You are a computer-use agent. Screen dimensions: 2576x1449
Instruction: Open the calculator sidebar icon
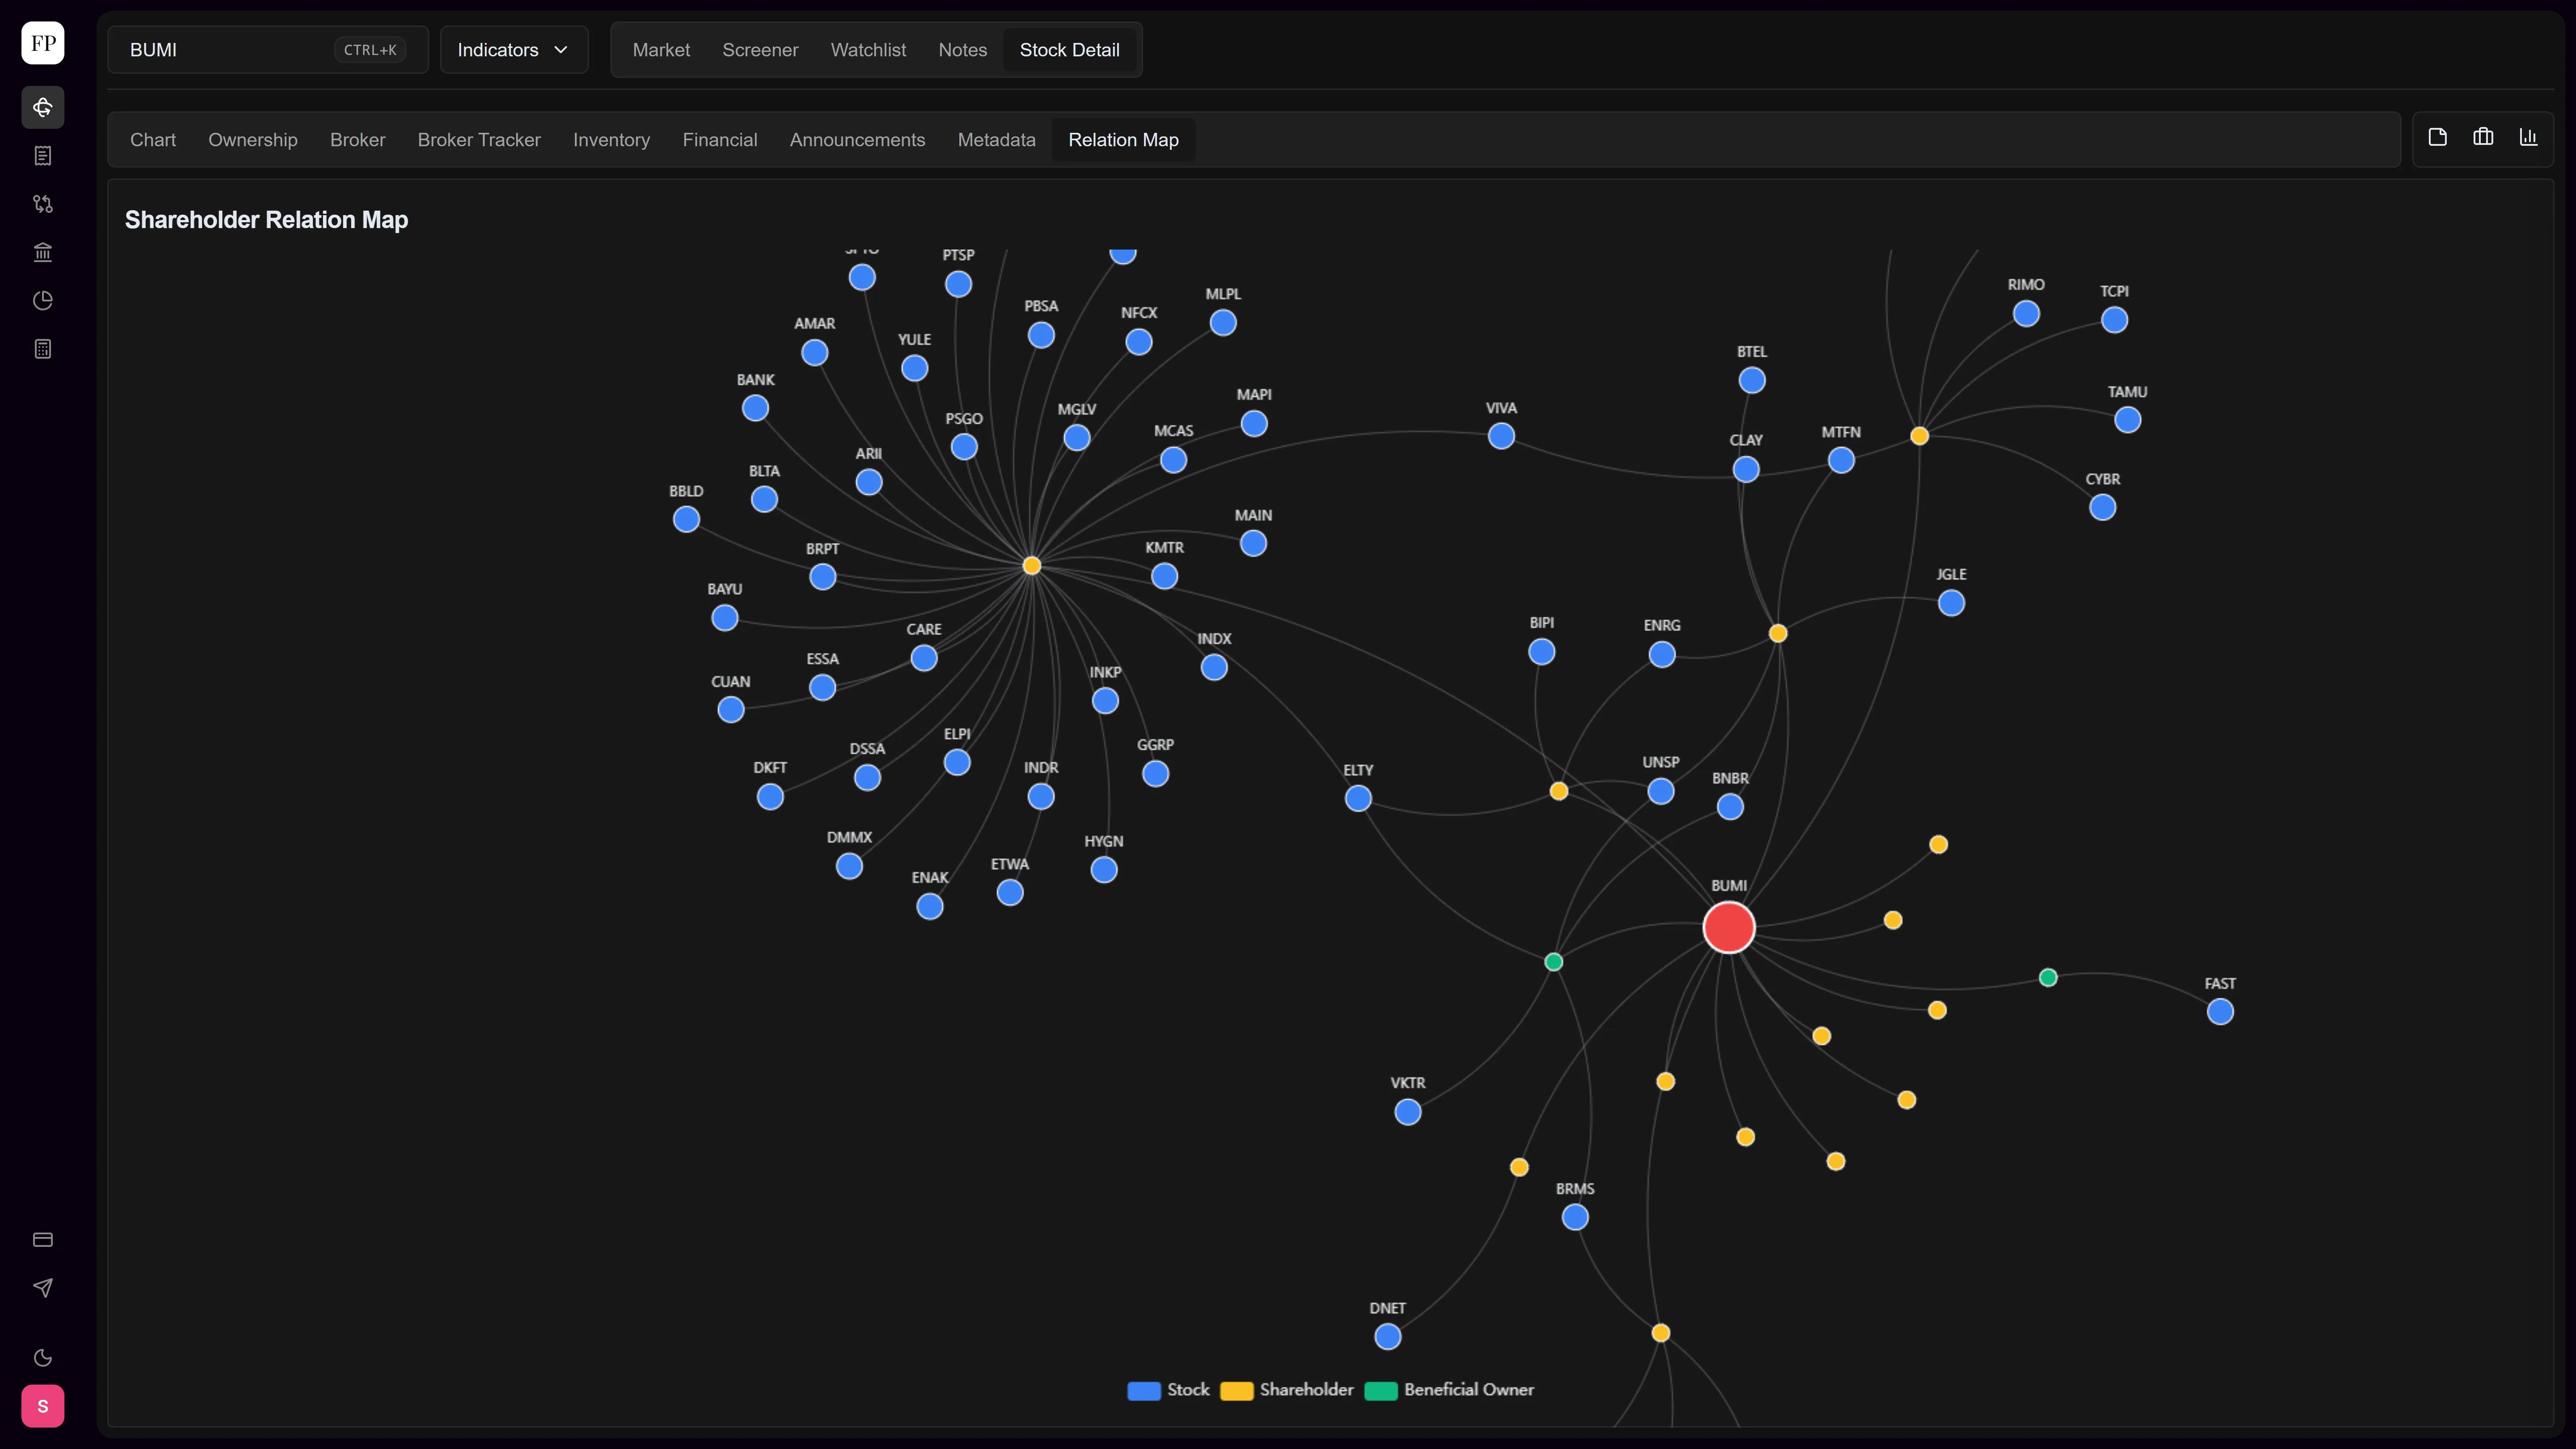(43, 349)
